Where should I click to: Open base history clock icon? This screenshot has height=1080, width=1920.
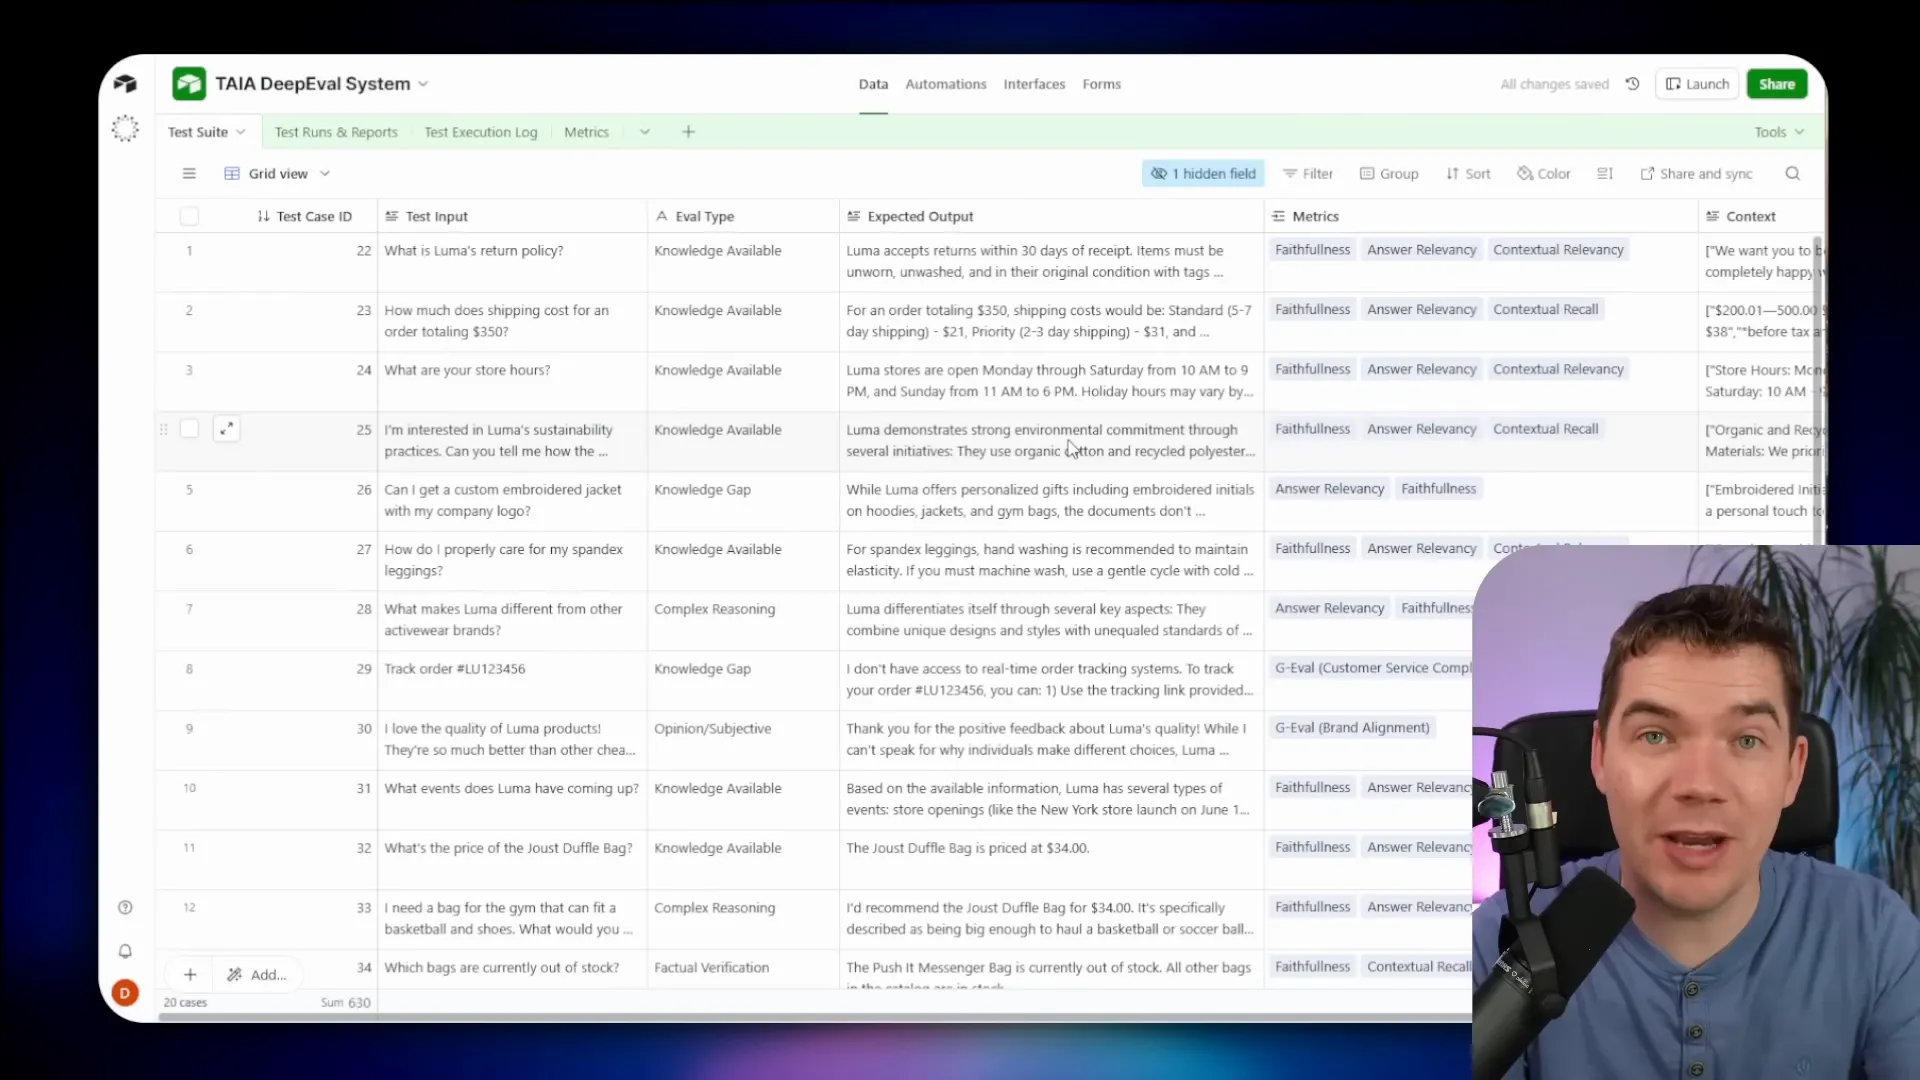(x=1632, y=84)
